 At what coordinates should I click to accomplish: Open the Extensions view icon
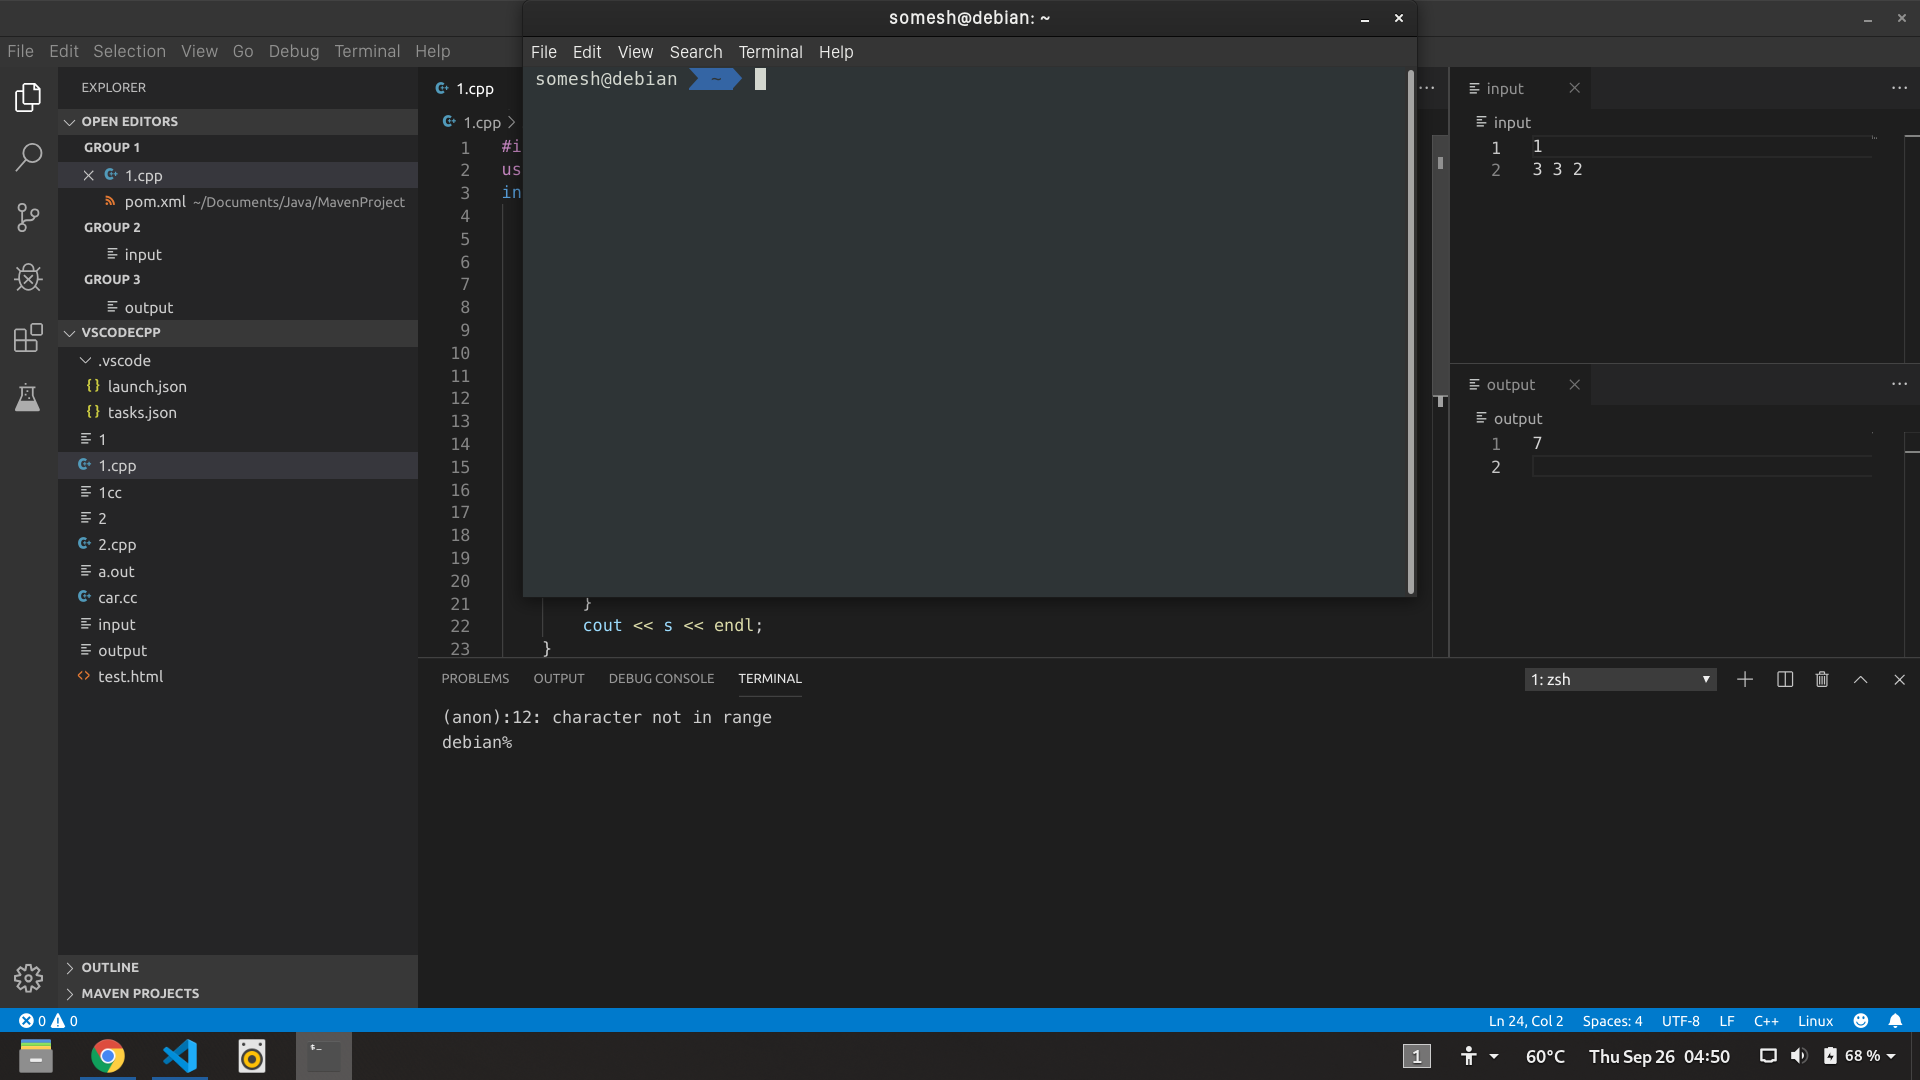pyautogui.click(x=29, y=338)
